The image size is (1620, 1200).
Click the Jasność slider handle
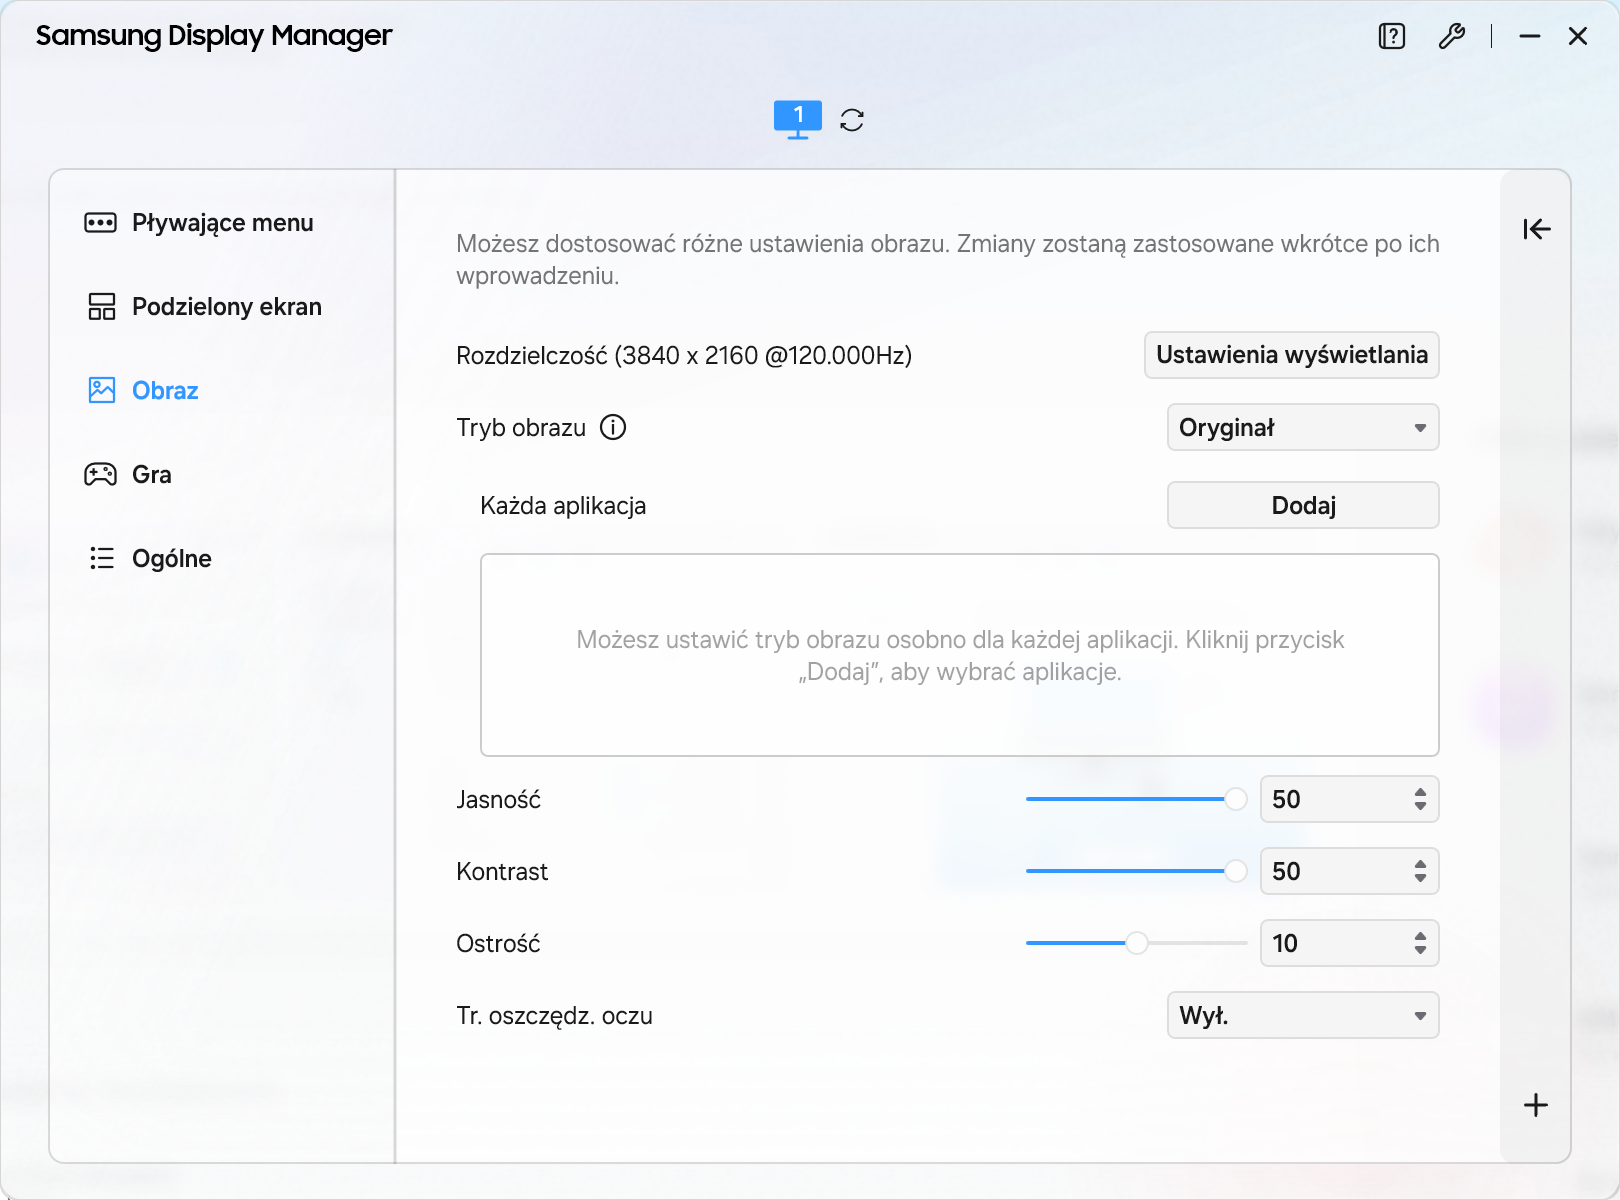[1236, 799]
